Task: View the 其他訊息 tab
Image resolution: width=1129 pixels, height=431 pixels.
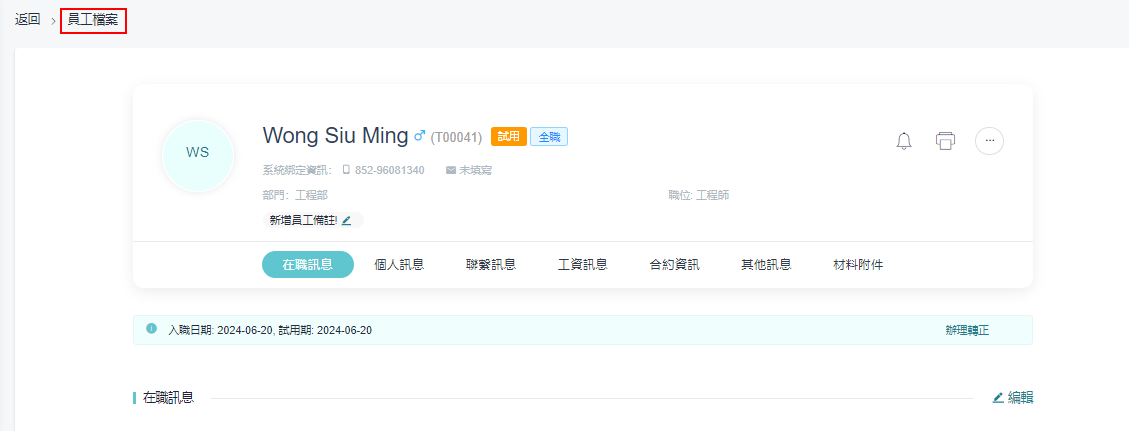Action: (766, 265)
